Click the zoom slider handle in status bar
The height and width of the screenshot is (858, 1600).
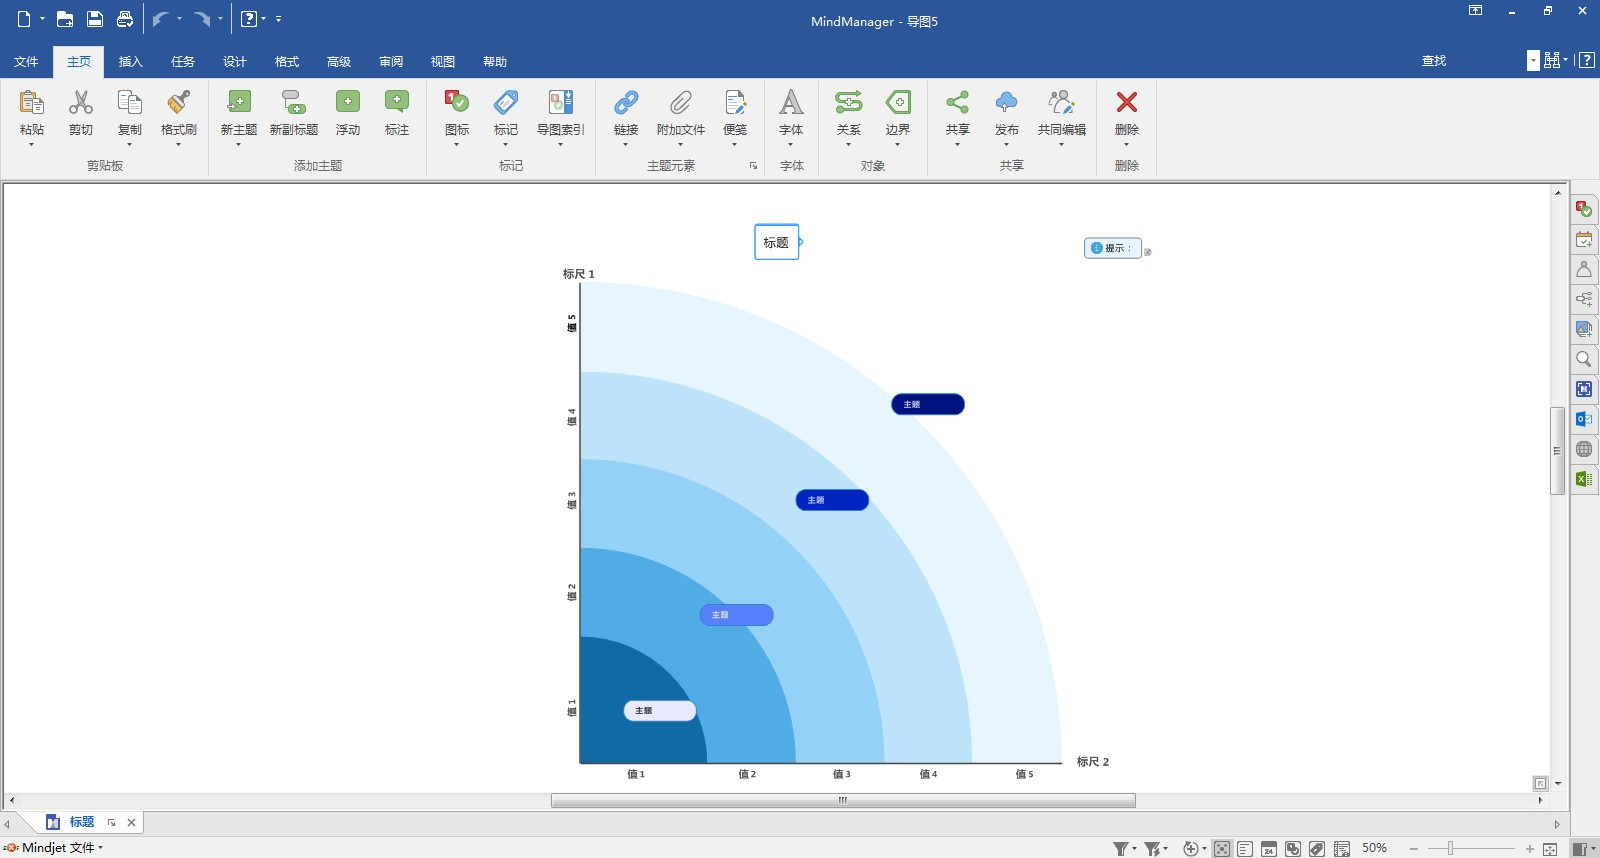1450,849
